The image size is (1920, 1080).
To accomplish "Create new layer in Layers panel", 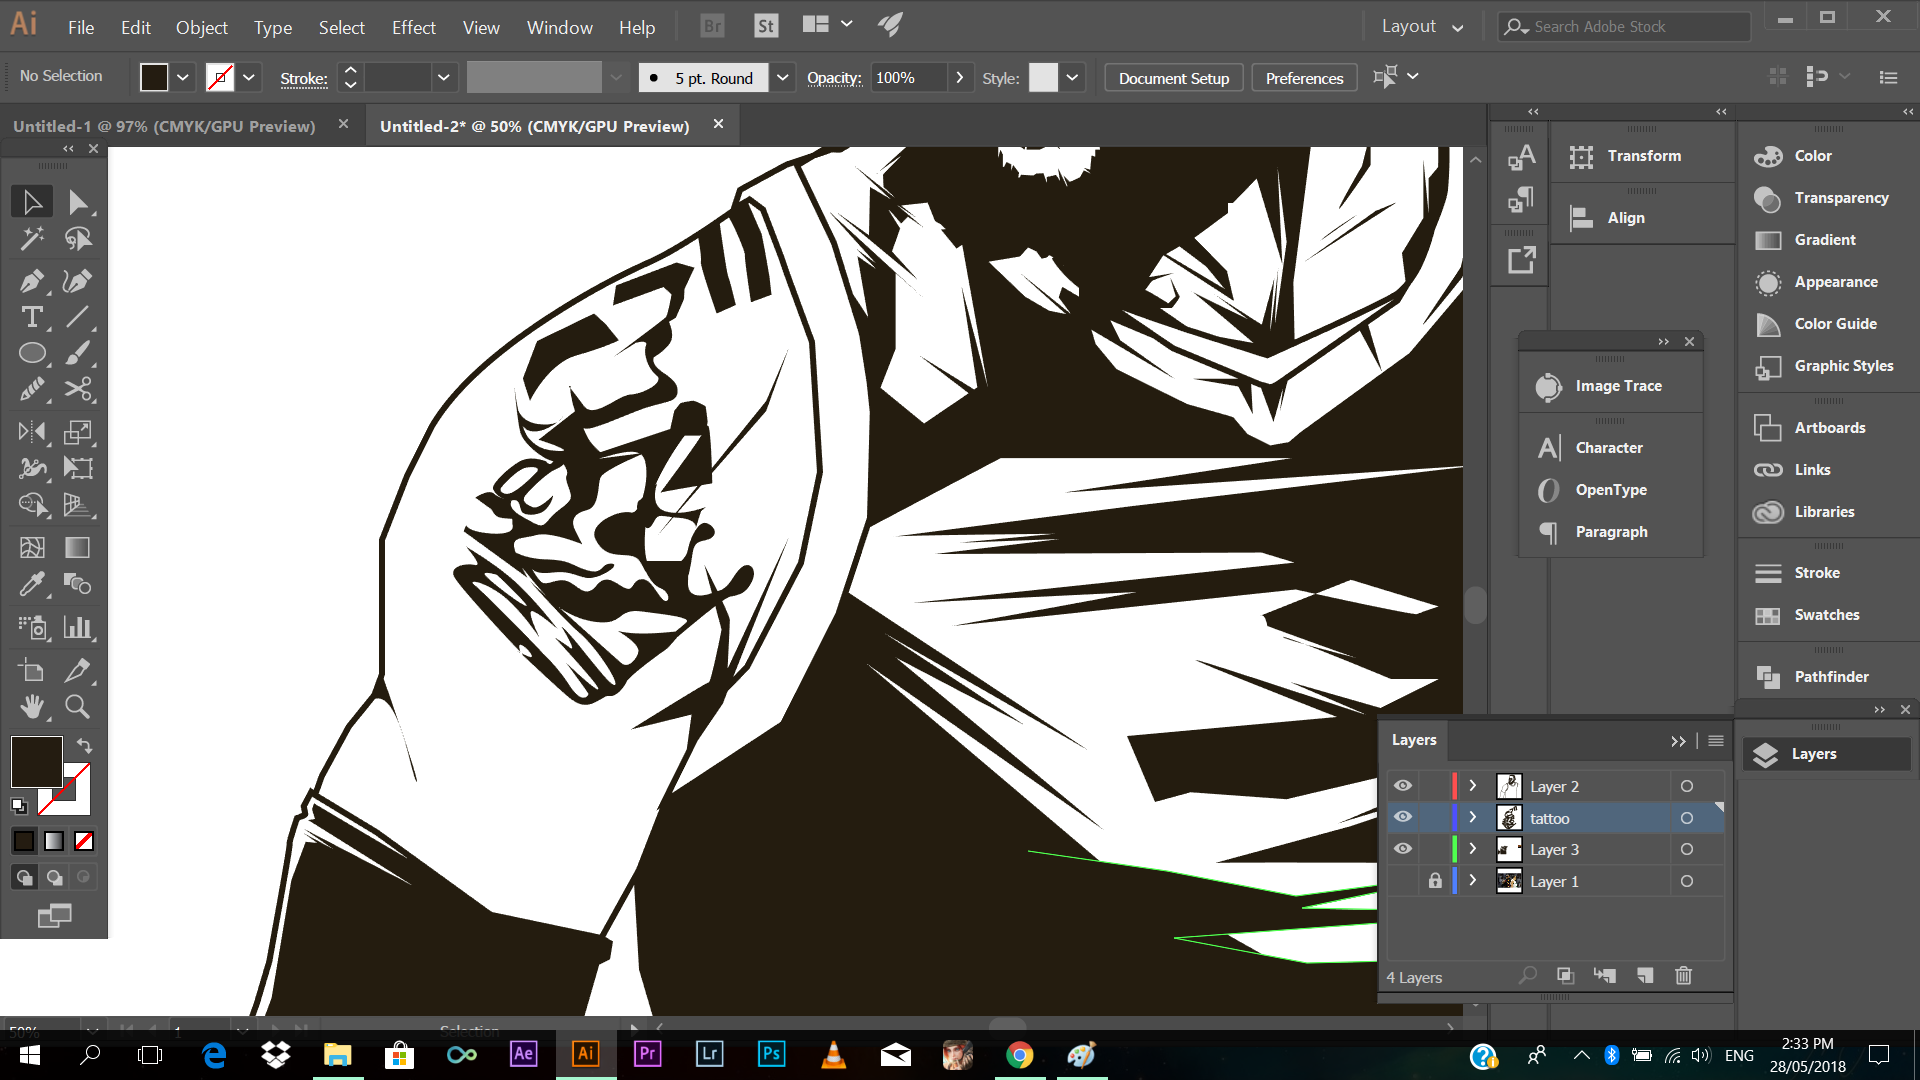I will tap(1645, 975).
